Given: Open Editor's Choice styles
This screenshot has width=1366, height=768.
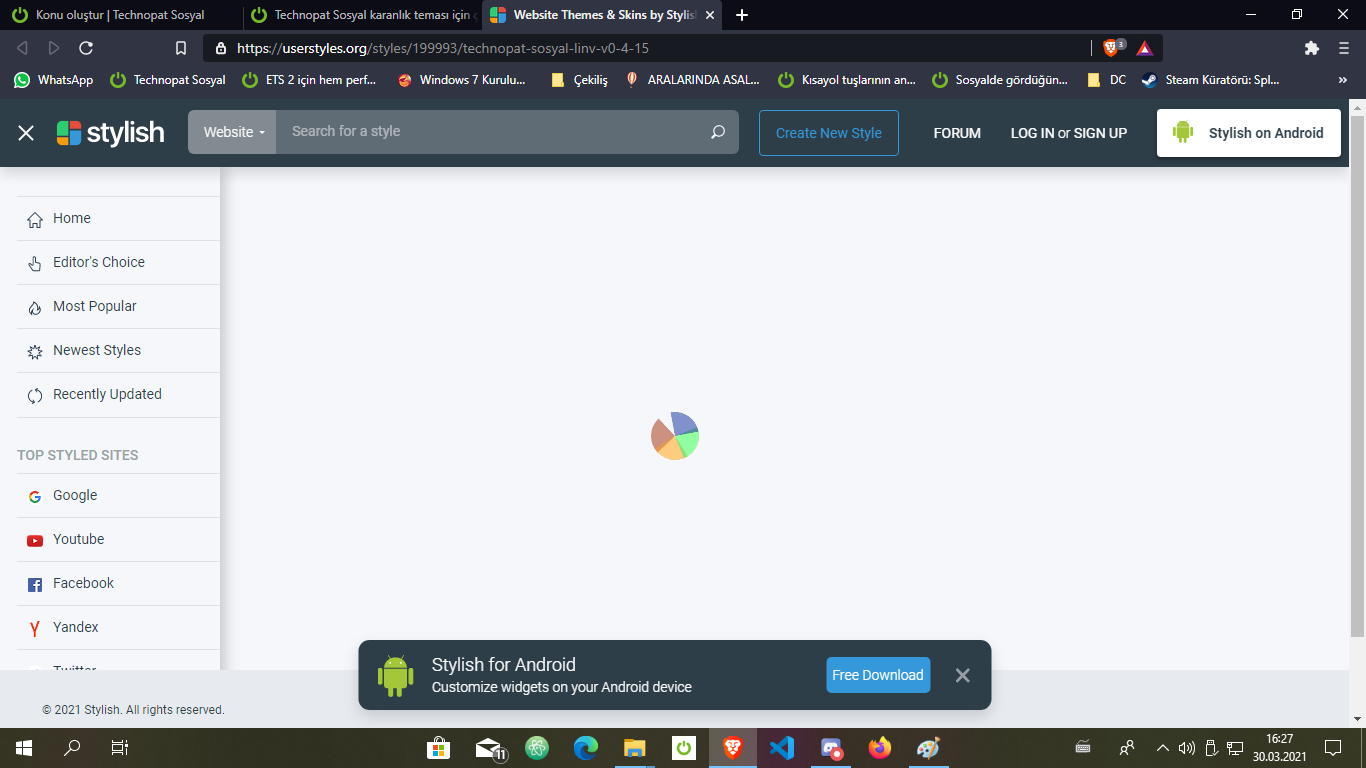Looking at the screenshot, I should click(118, 262).
